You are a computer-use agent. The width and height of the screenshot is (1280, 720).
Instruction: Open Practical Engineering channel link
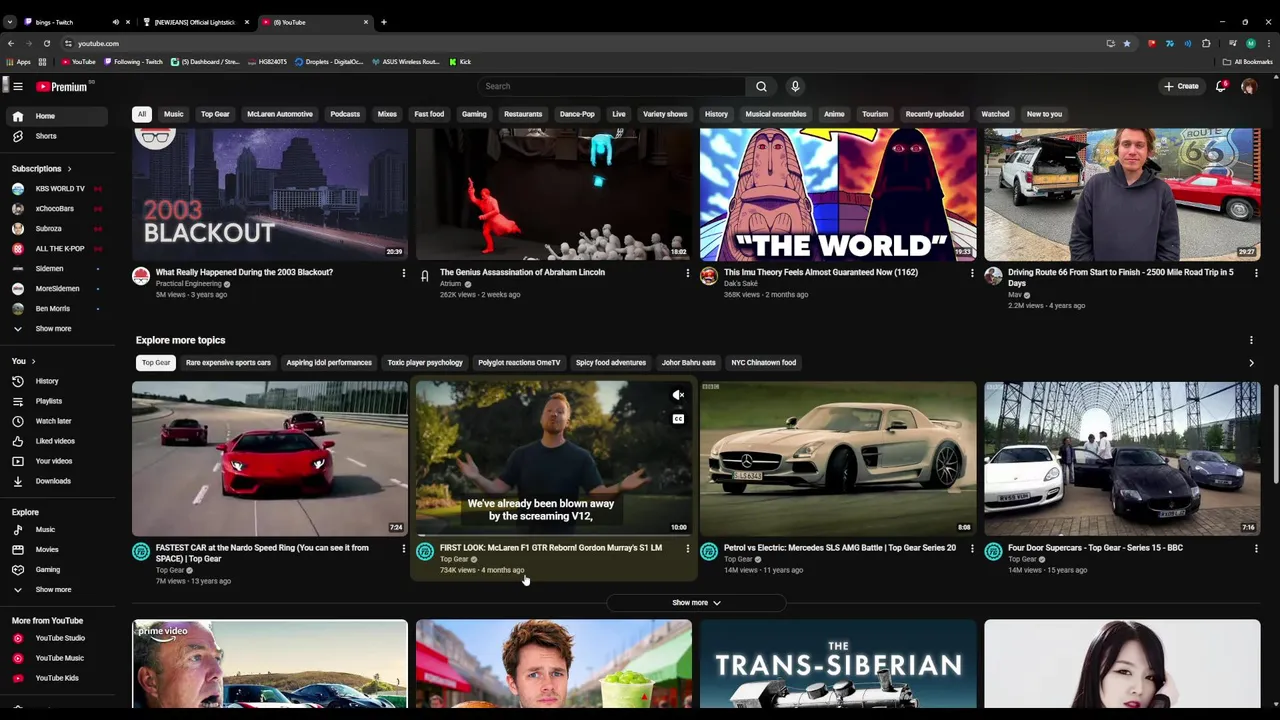(x=189, y=284)
